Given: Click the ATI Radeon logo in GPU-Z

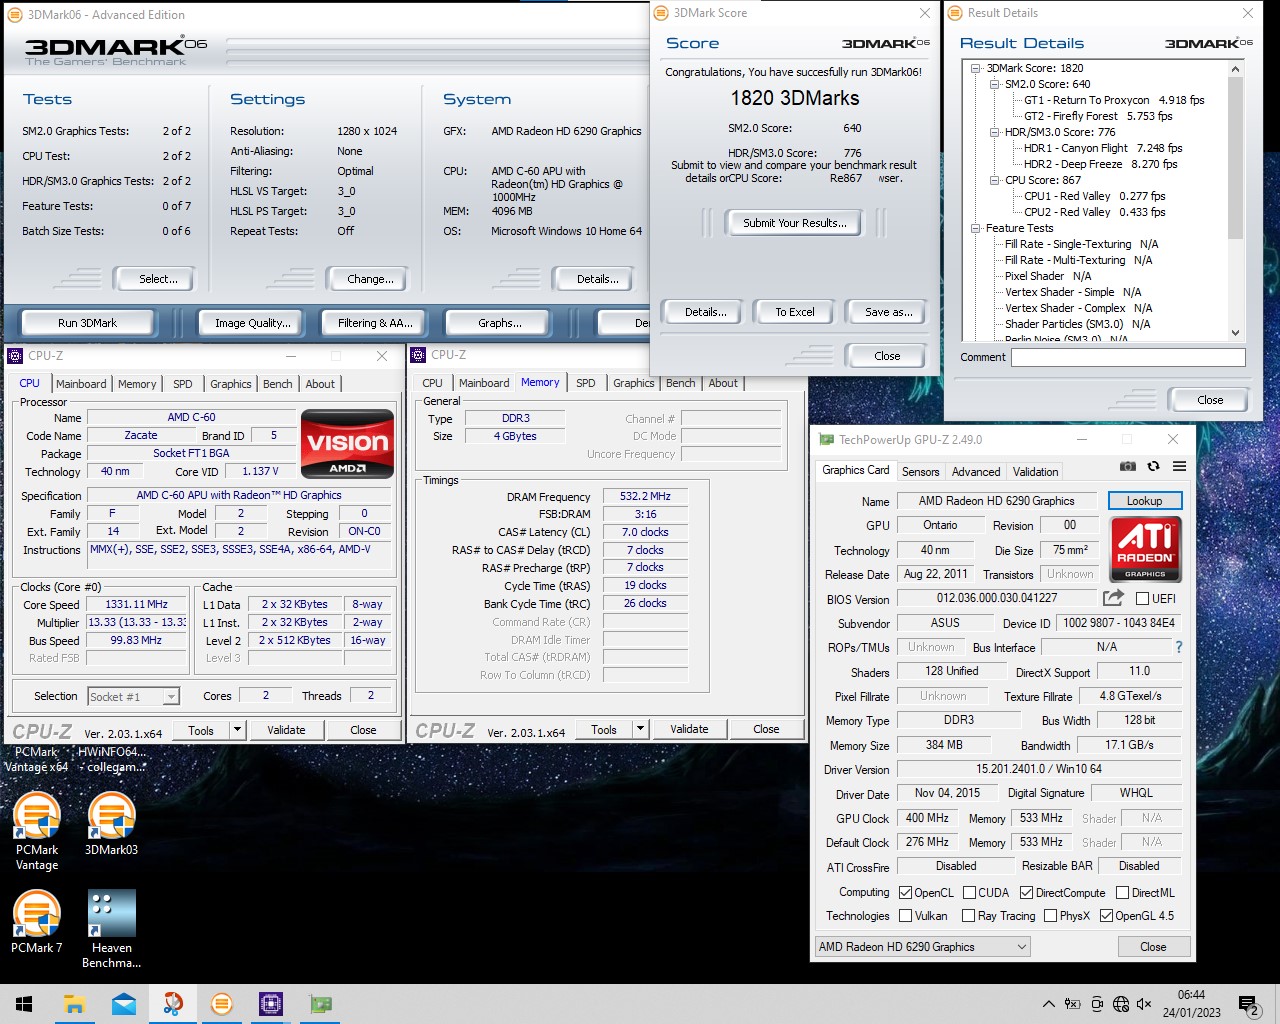Looking at the screenshot, I should [x=1146, y=549].
